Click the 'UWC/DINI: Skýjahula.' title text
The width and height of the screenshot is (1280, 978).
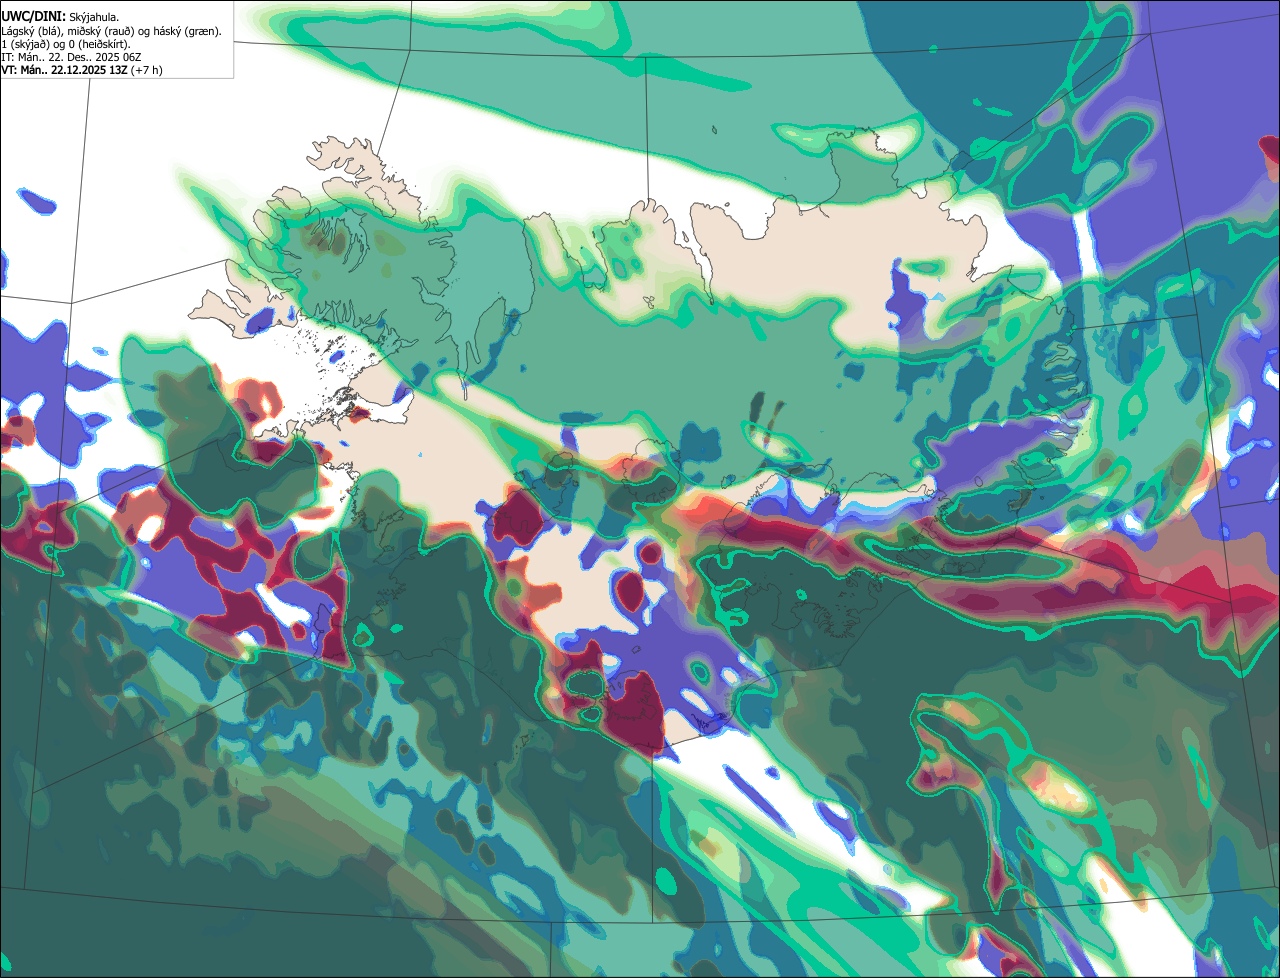(60, 16)
